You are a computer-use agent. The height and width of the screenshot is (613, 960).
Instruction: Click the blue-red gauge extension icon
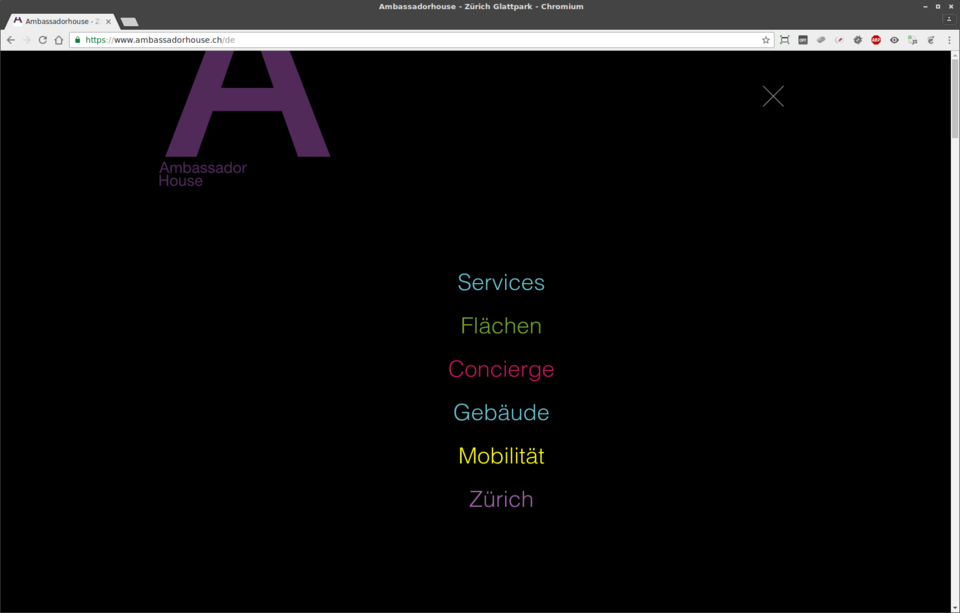coord(839,40)
